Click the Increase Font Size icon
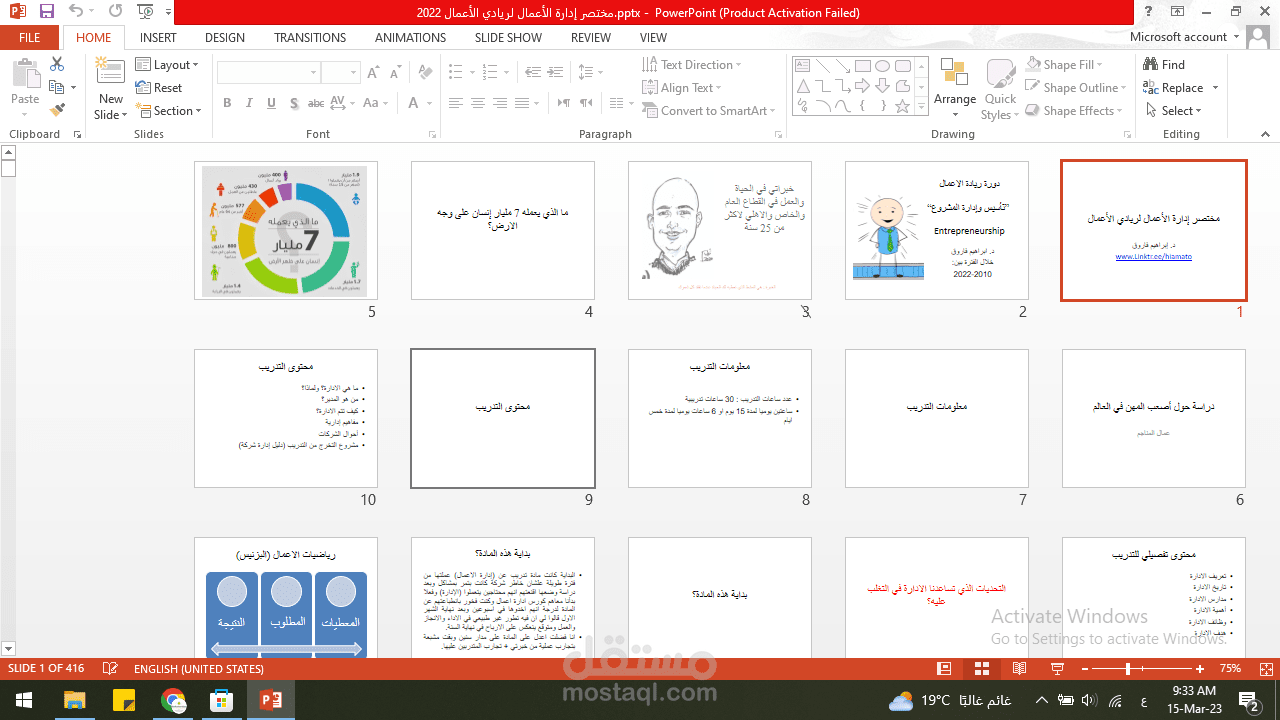Viewport: 1280px width, 720px height. [x=372, y=72]
